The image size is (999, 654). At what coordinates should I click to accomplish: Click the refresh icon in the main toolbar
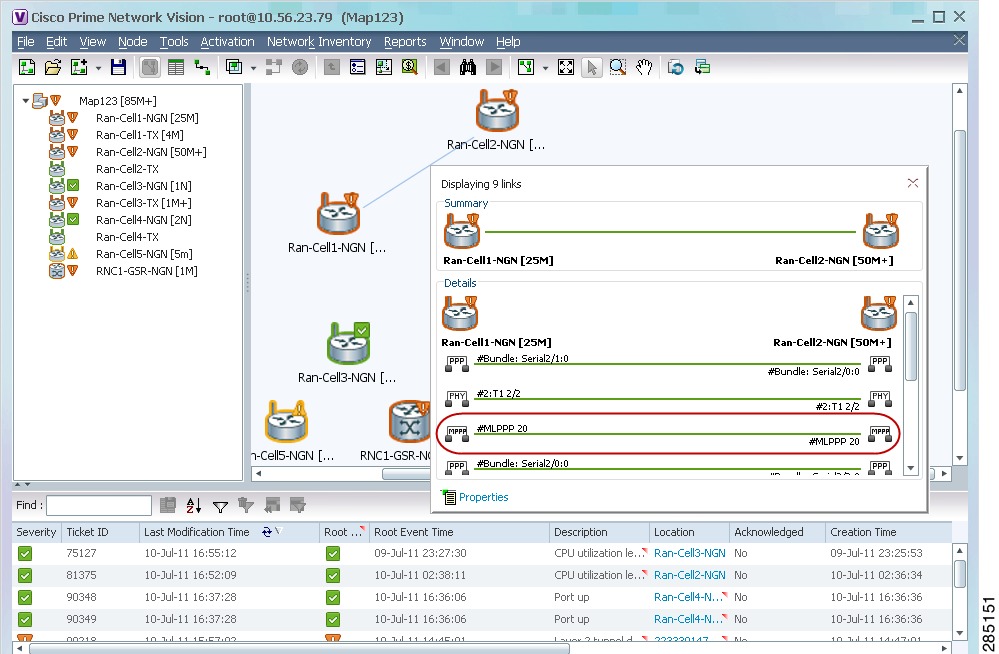tap(675, 67)
